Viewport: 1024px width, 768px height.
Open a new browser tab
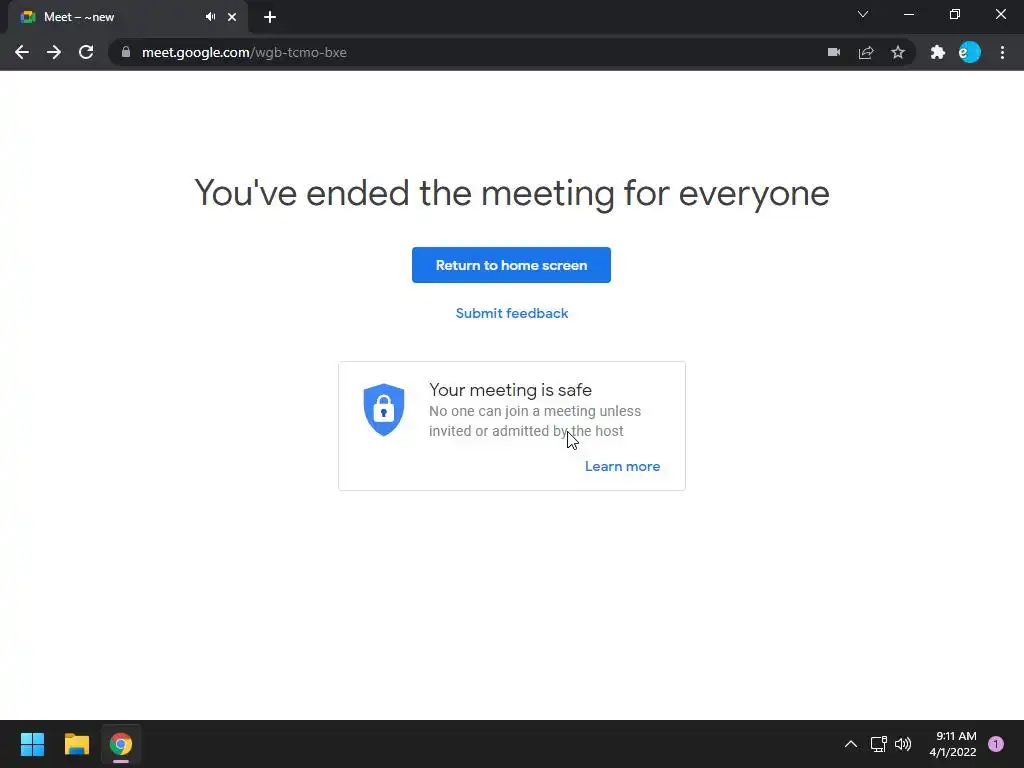(x=270, y=17)
